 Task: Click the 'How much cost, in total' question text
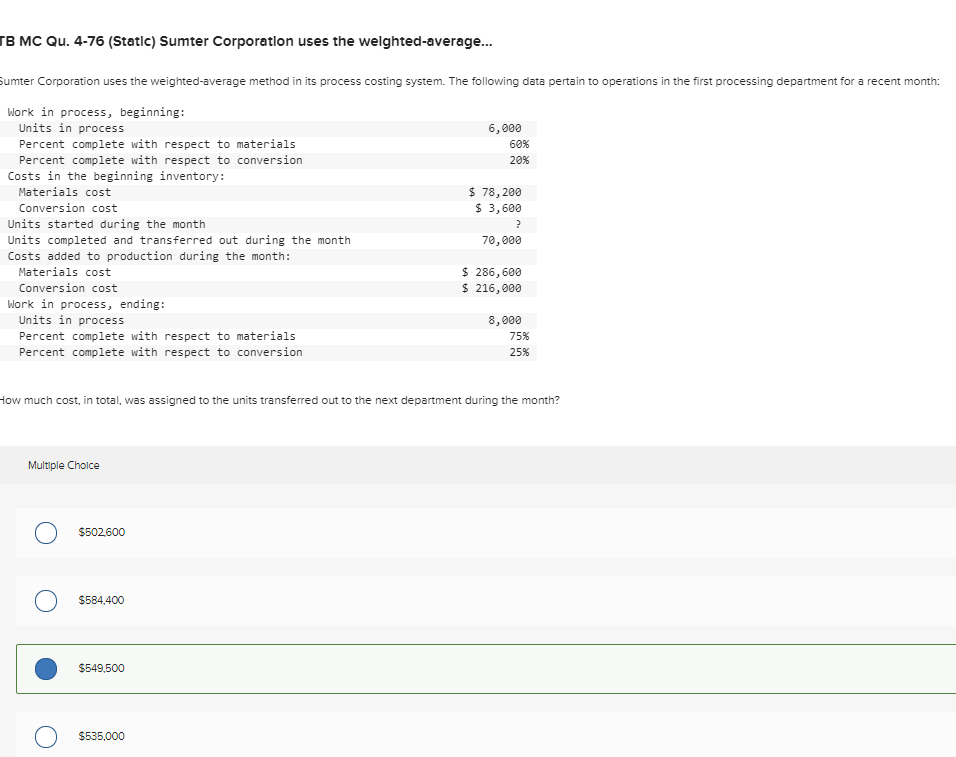pos(279,400)
